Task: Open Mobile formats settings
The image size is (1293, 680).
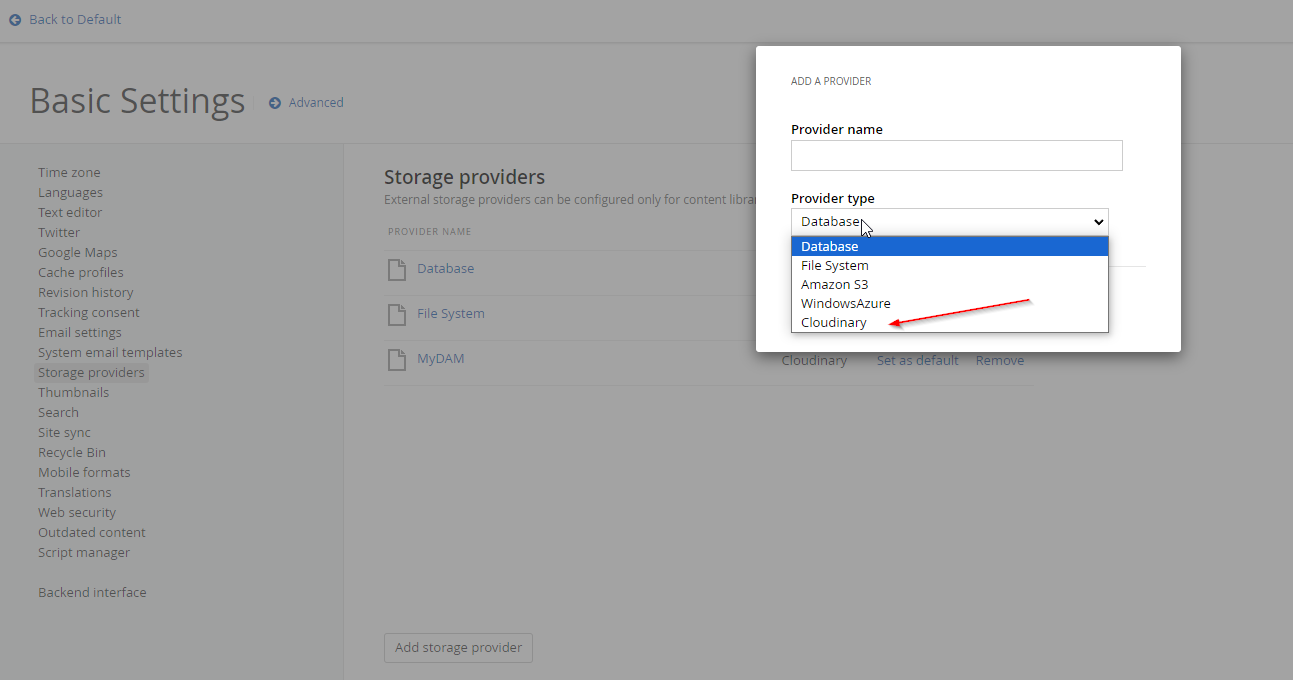Action: pos(84,473)
